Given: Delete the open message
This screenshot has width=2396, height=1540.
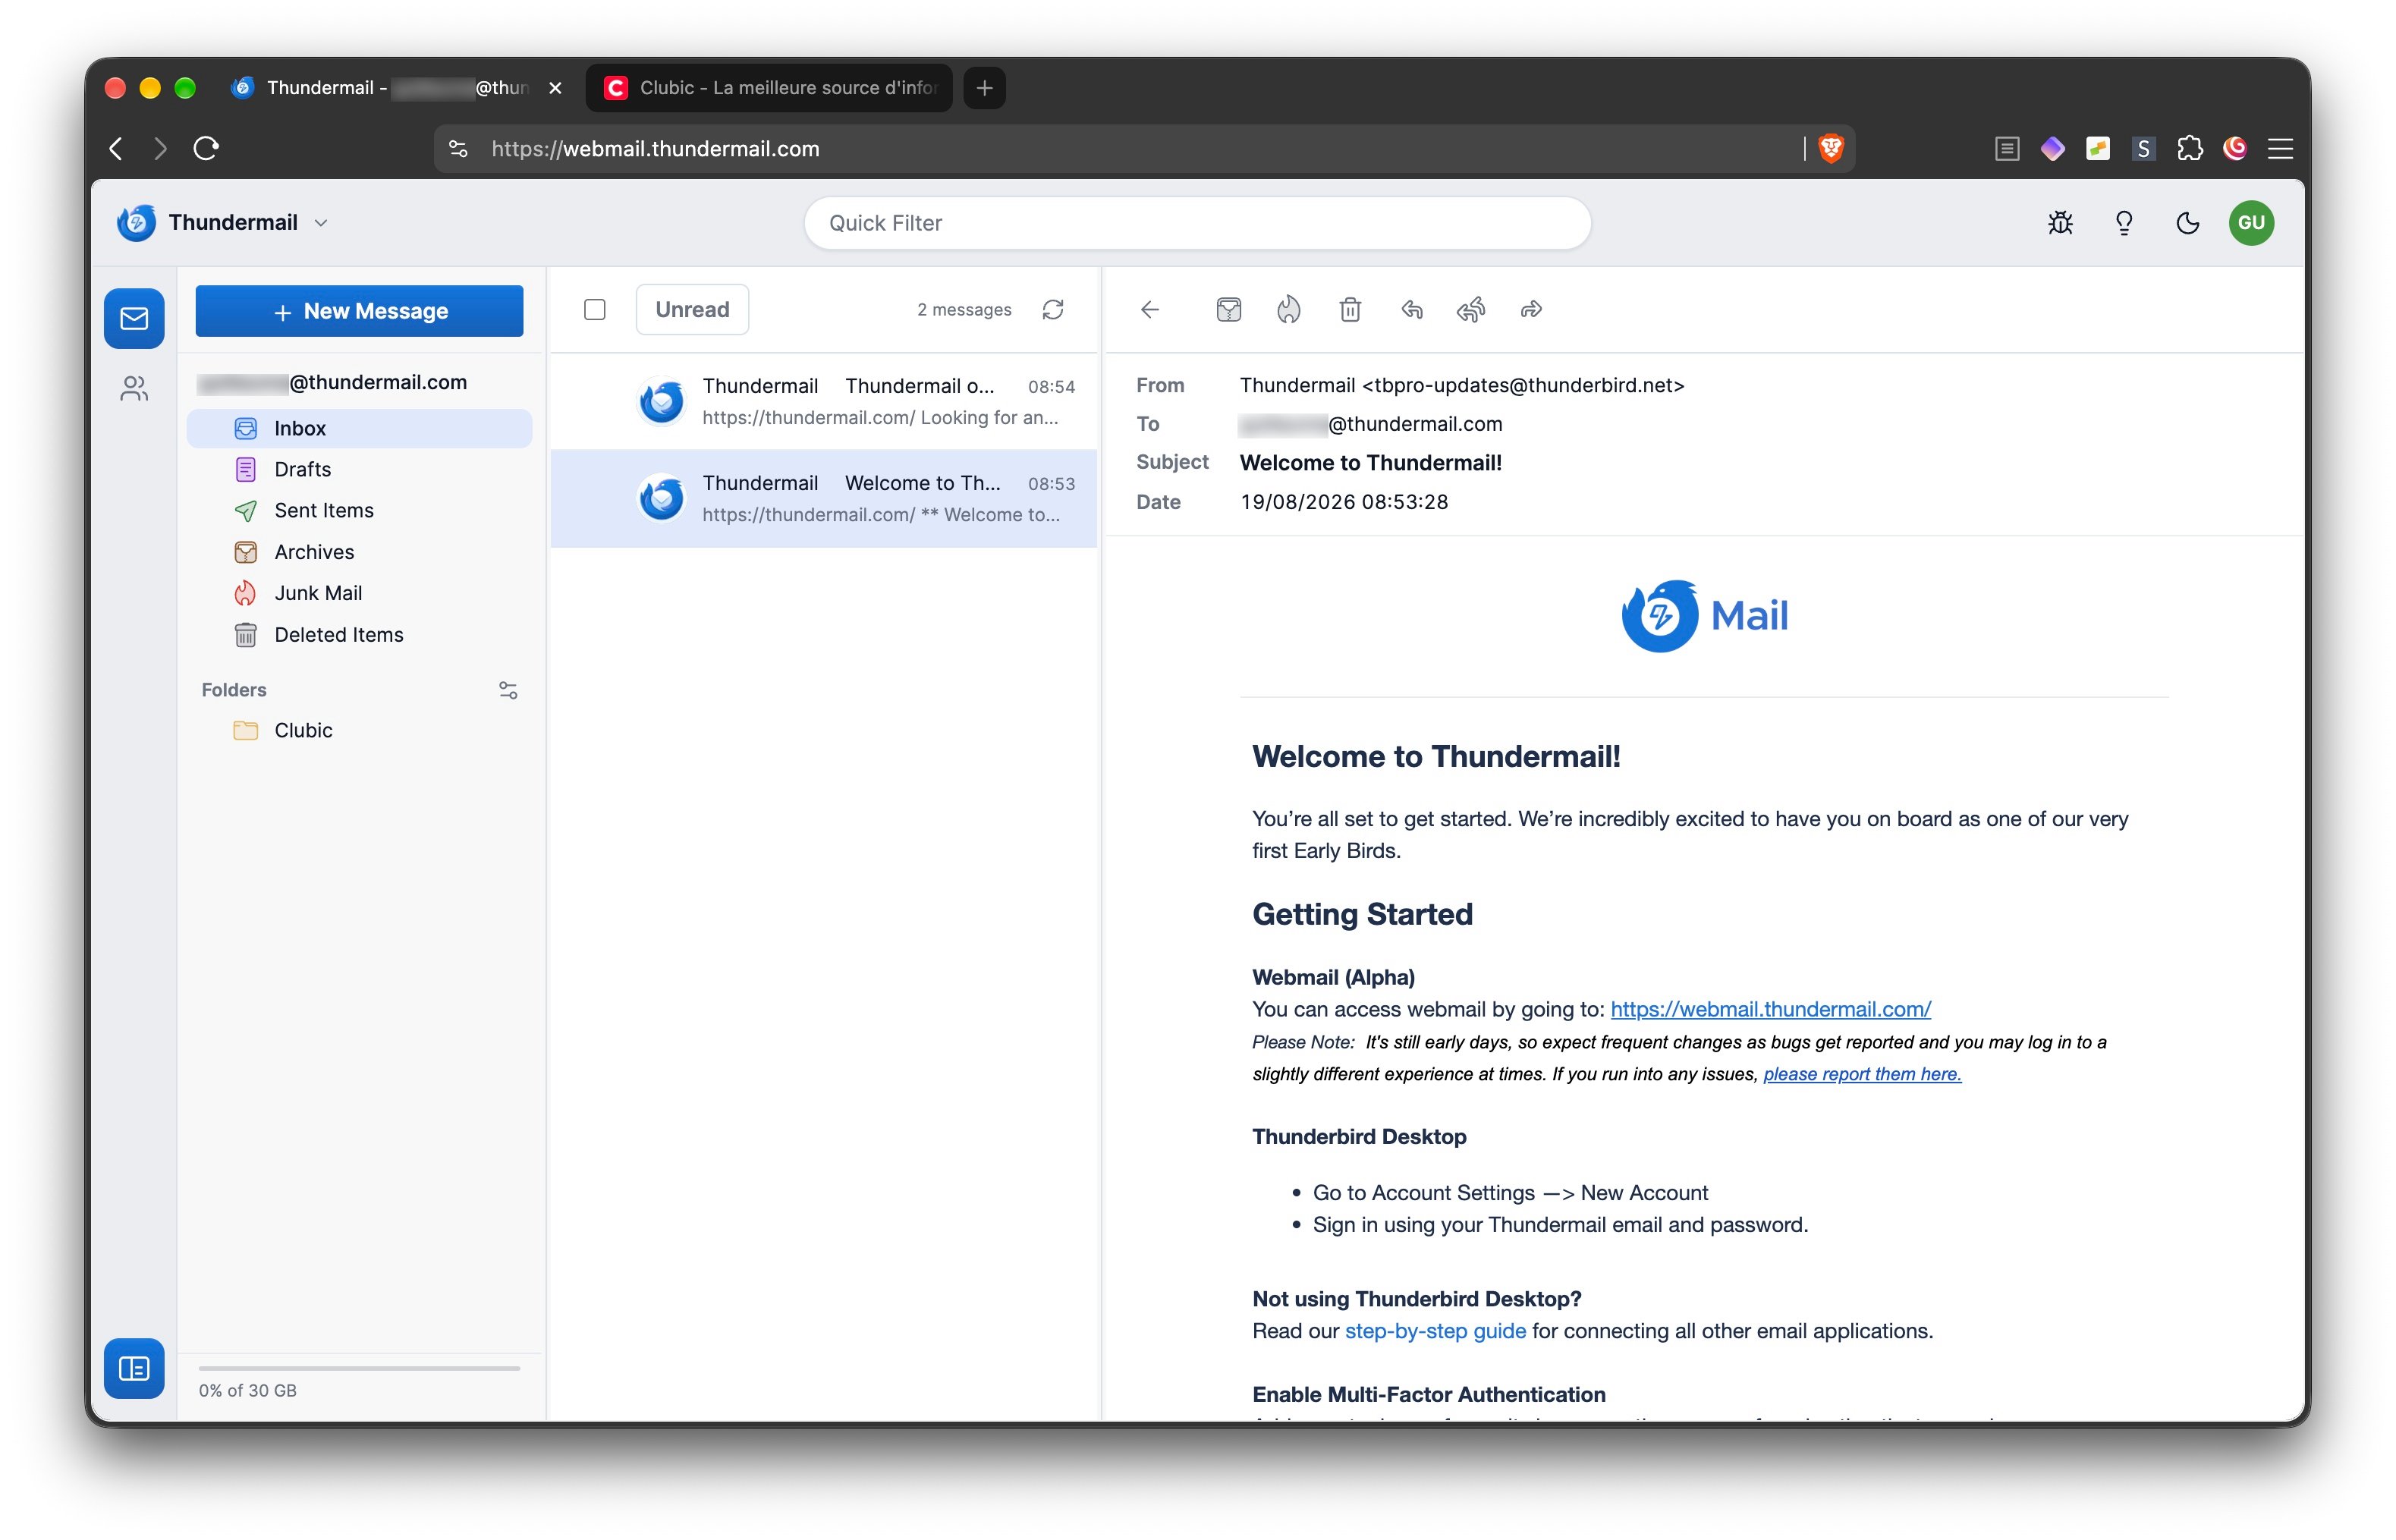Looking at the screenshot, I should coord(1350,309).
